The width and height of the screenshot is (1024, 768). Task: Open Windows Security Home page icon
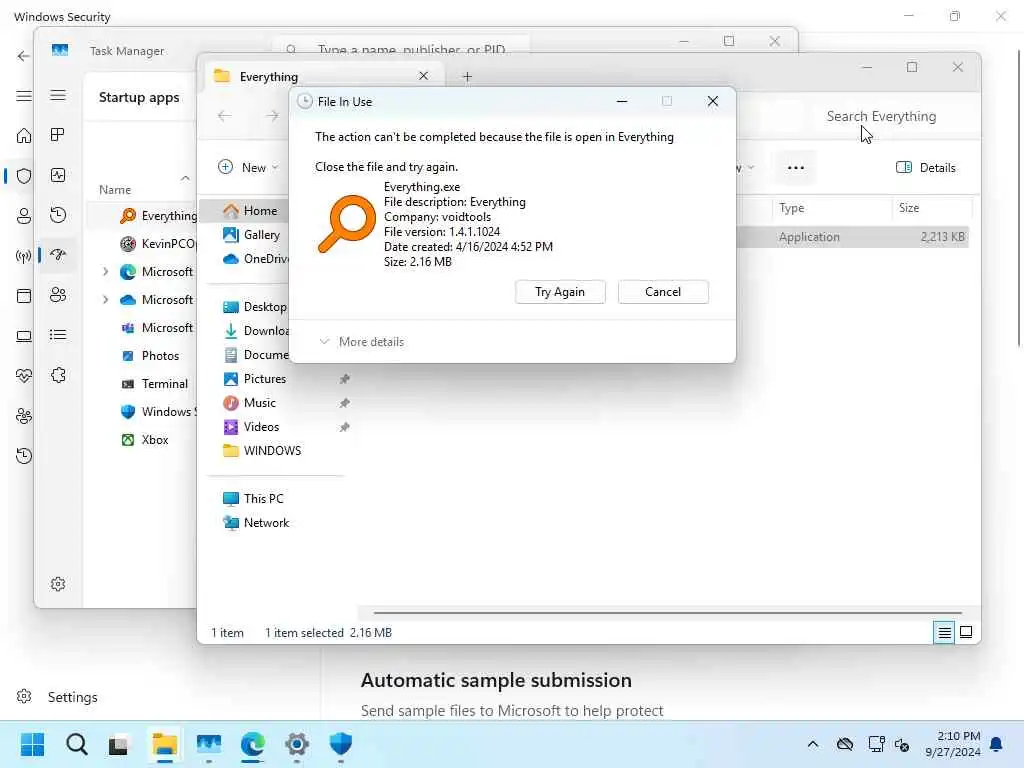pyautogui.click(x=24, y=136)
